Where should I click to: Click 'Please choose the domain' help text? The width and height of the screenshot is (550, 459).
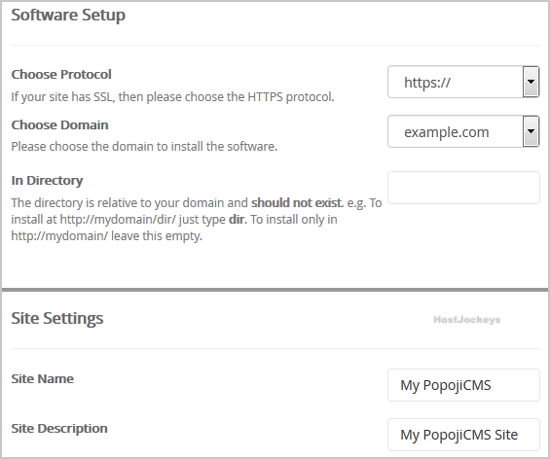coord(144,146)
